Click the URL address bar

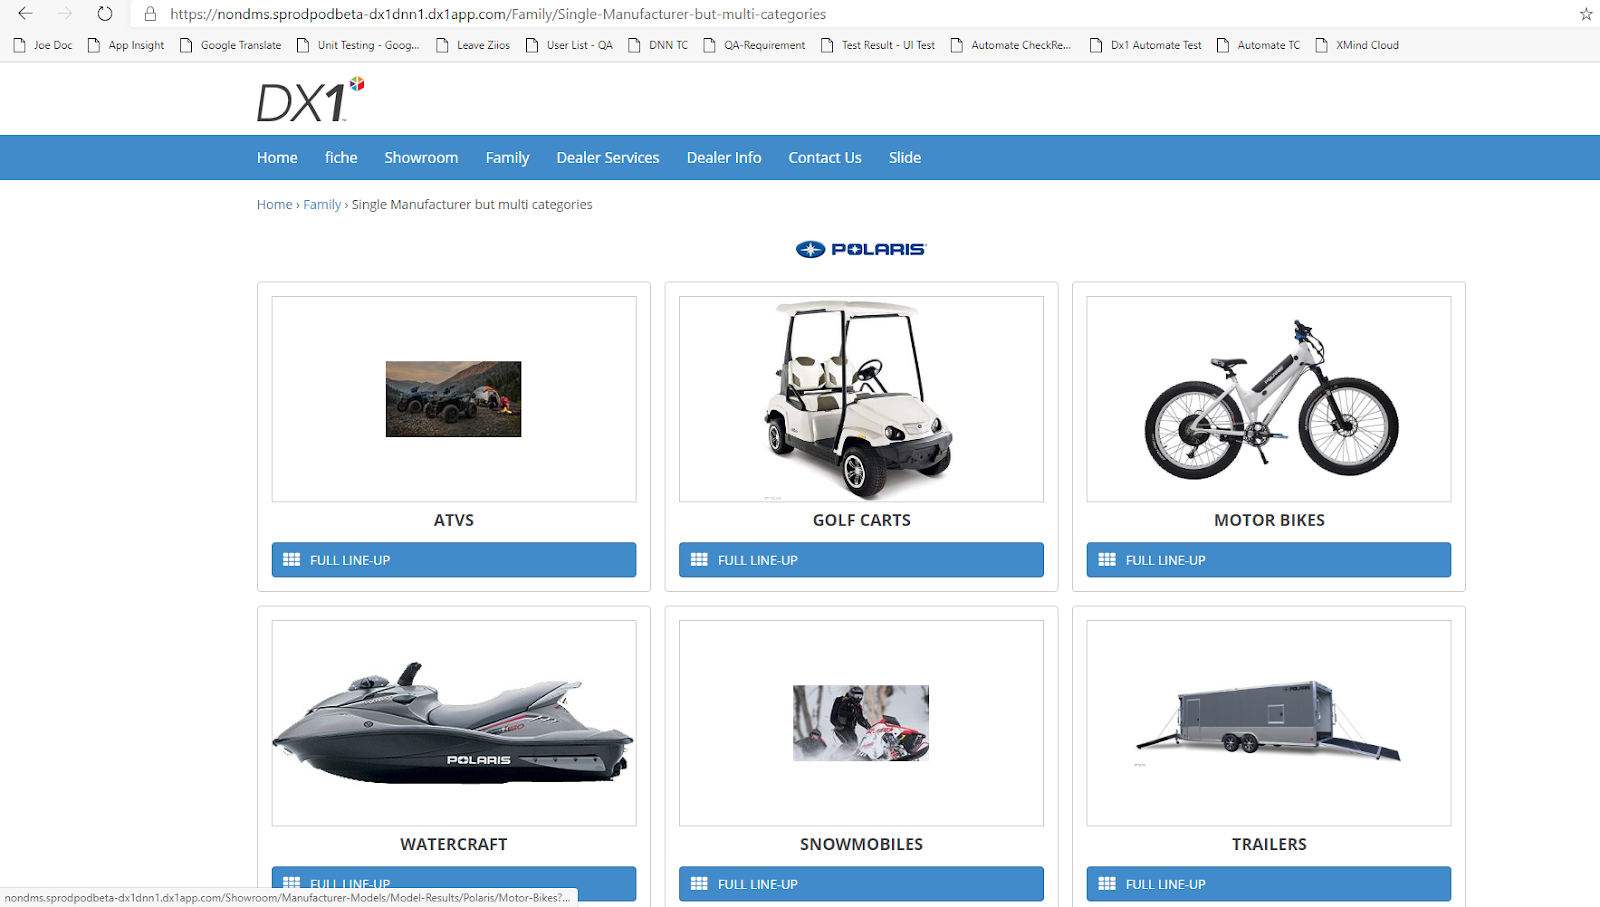(x=850, y=14)
